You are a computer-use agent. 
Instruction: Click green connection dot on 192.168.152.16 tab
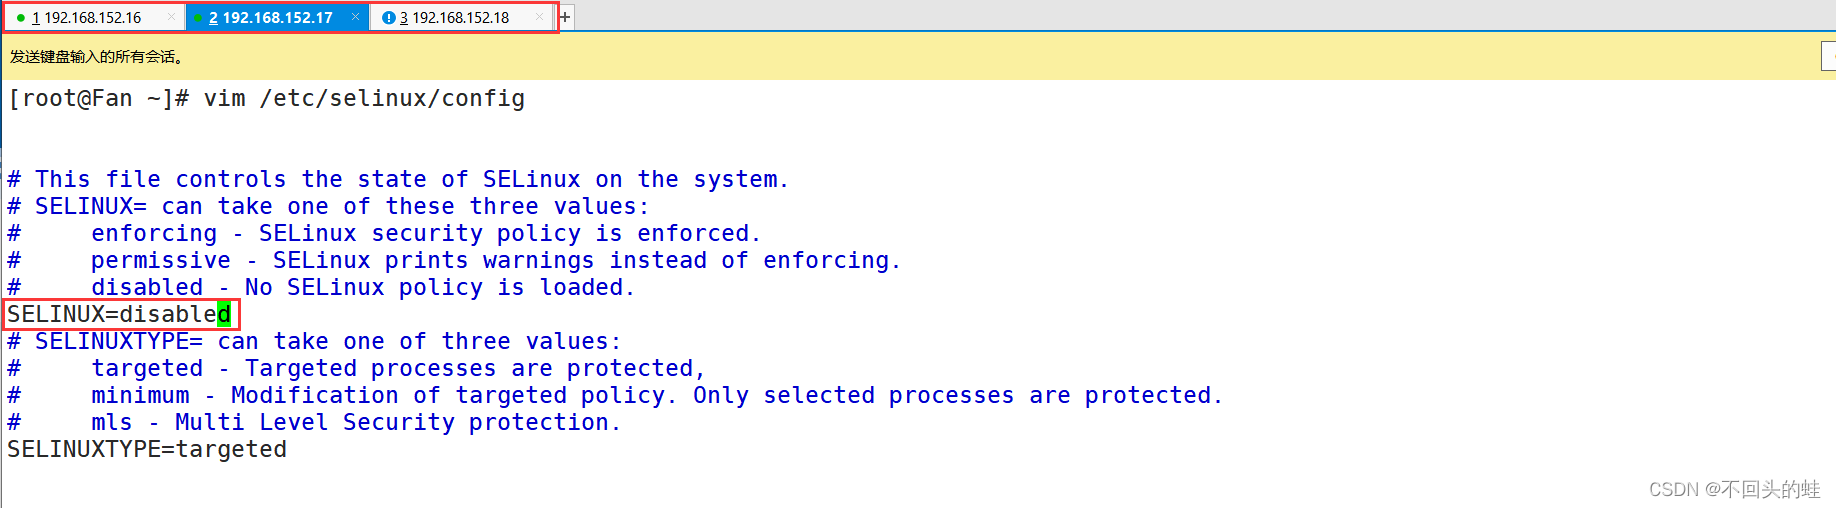click(x=21, y=18)
